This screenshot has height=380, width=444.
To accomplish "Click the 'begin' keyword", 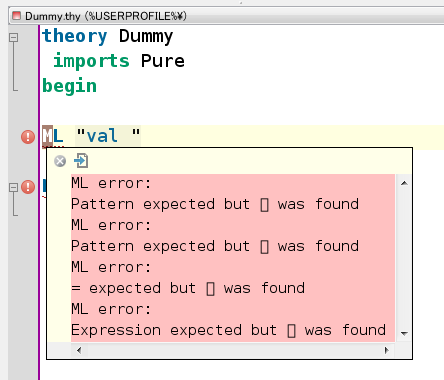I will (x=70, y=87).
